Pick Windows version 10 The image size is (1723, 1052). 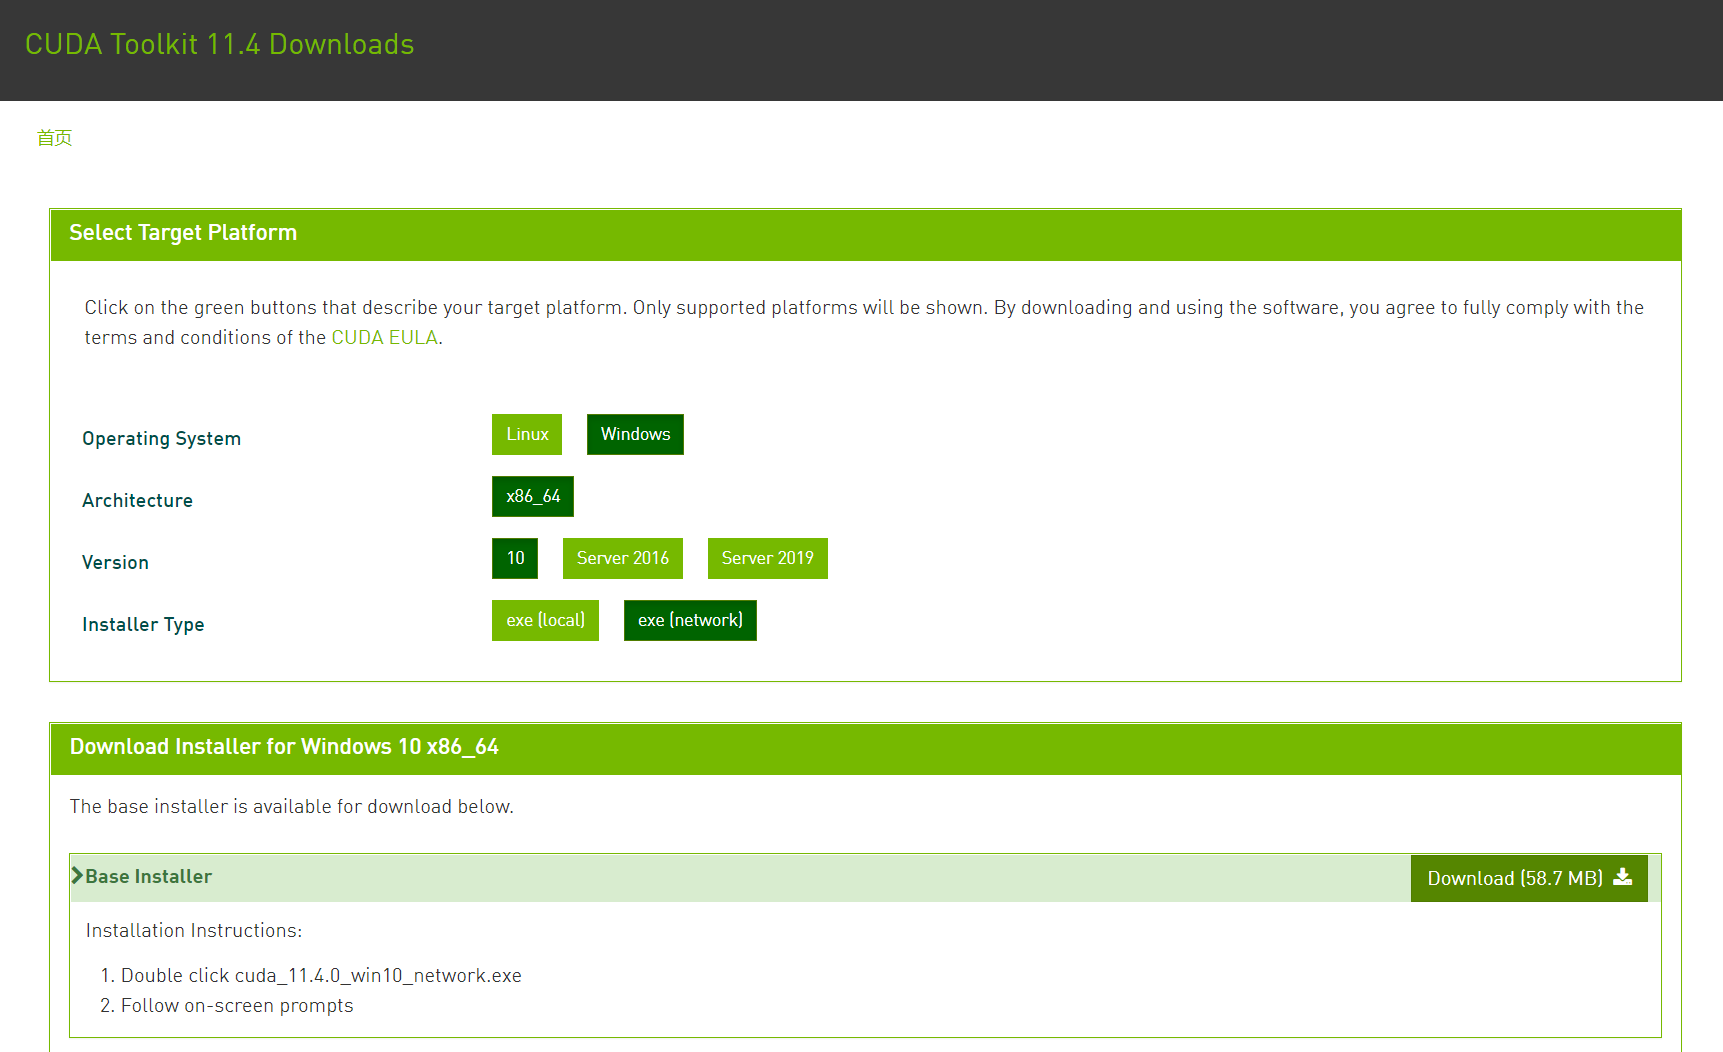coord(515,558)
